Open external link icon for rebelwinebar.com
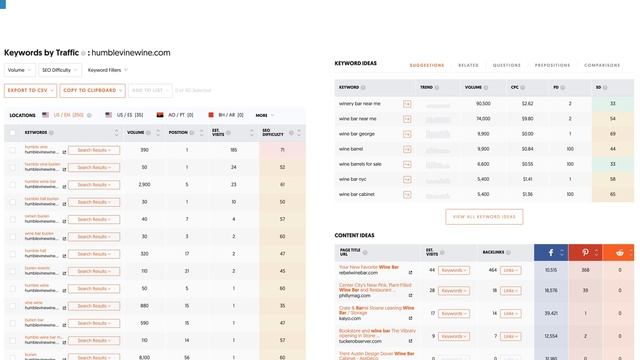The height and width of the screenshot is (360, 640). coord(410,273)
